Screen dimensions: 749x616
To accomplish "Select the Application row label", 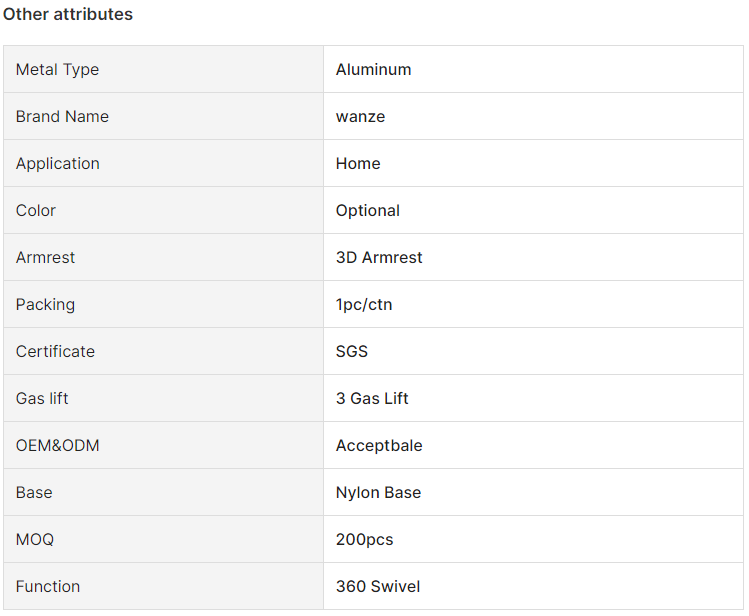I will tap(57, 164).
